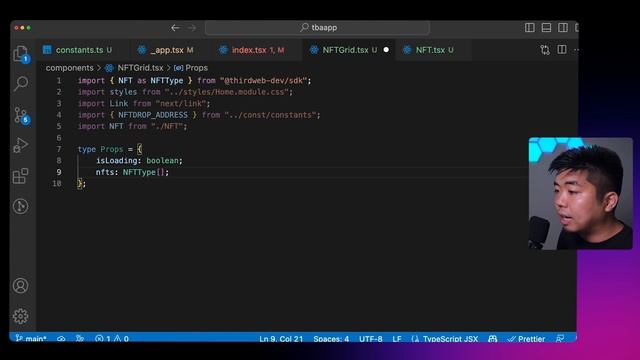
Task: Click "@thirdweb-dev/sdk" import string
Action: (x=263, y=80)
